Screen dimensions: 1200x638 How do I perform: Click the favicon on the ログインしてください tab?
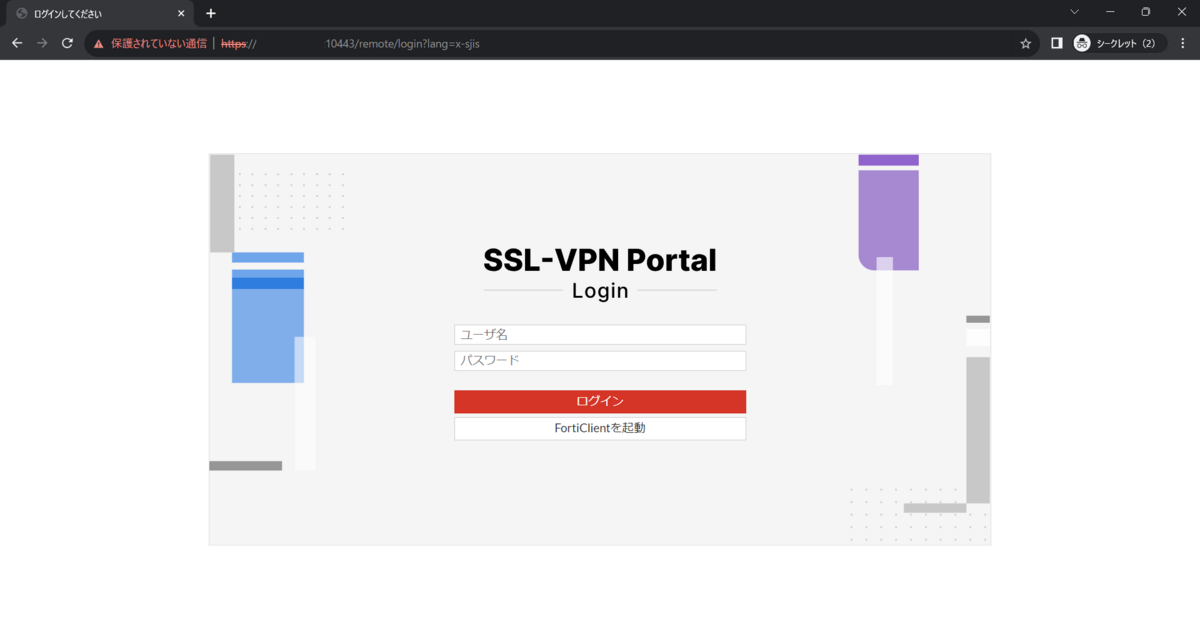point(22,13)
